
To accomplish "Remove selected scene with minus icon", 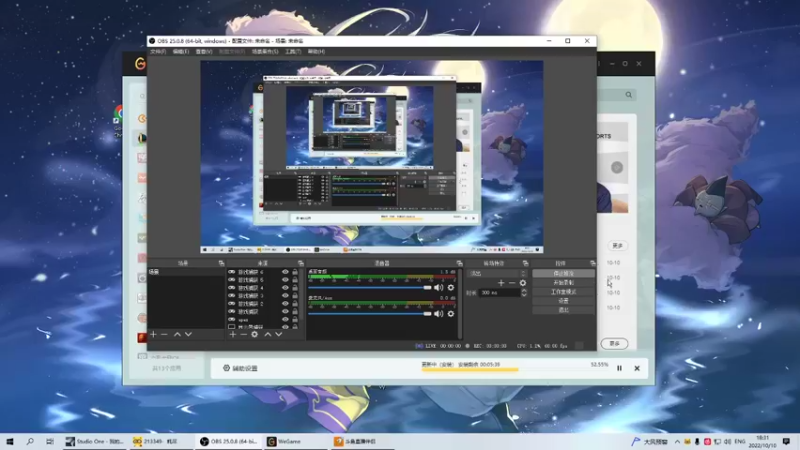I will (x=164, y=334).
